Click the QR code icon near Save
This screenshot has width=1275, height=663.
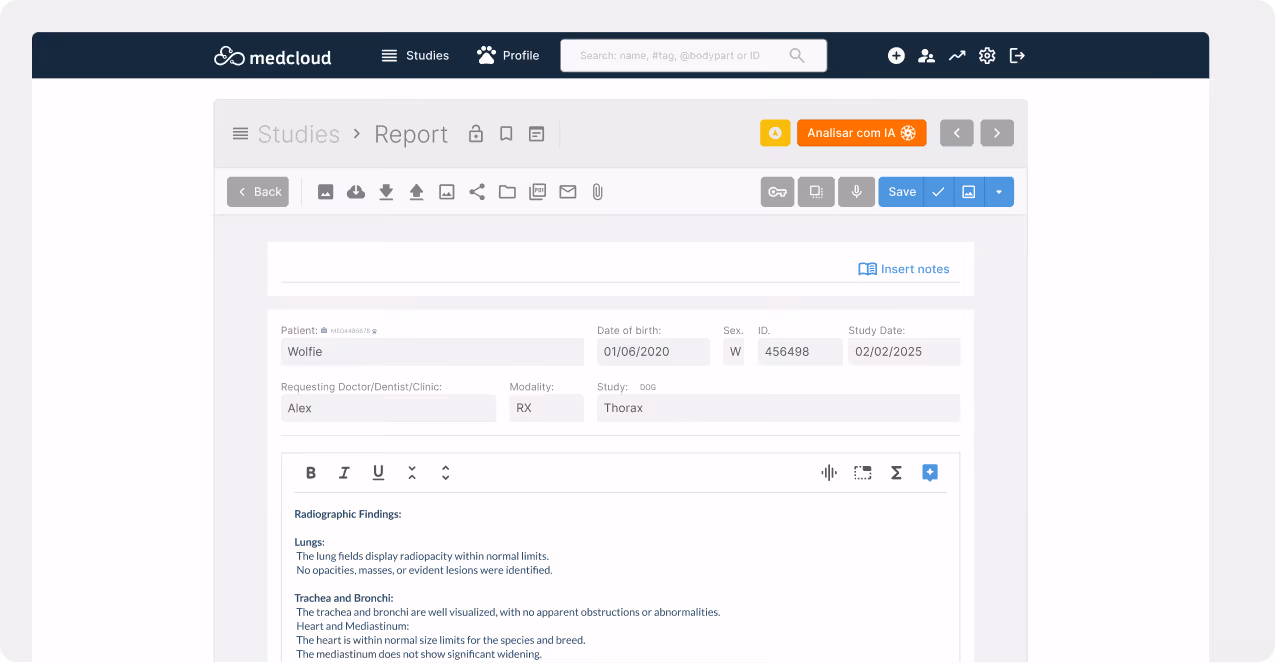816,191
